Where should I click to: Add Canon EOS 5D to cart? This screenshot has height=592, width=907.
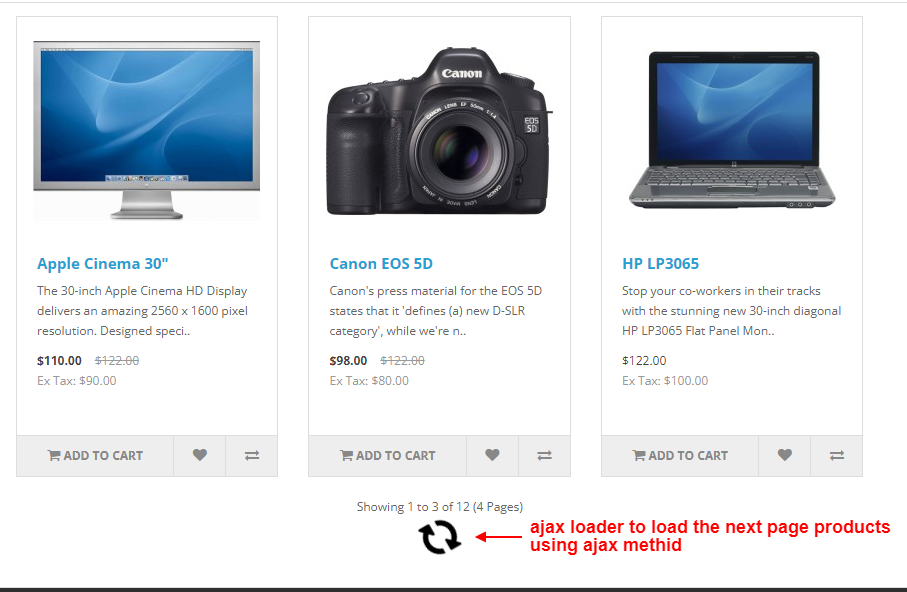click(388, 455)
